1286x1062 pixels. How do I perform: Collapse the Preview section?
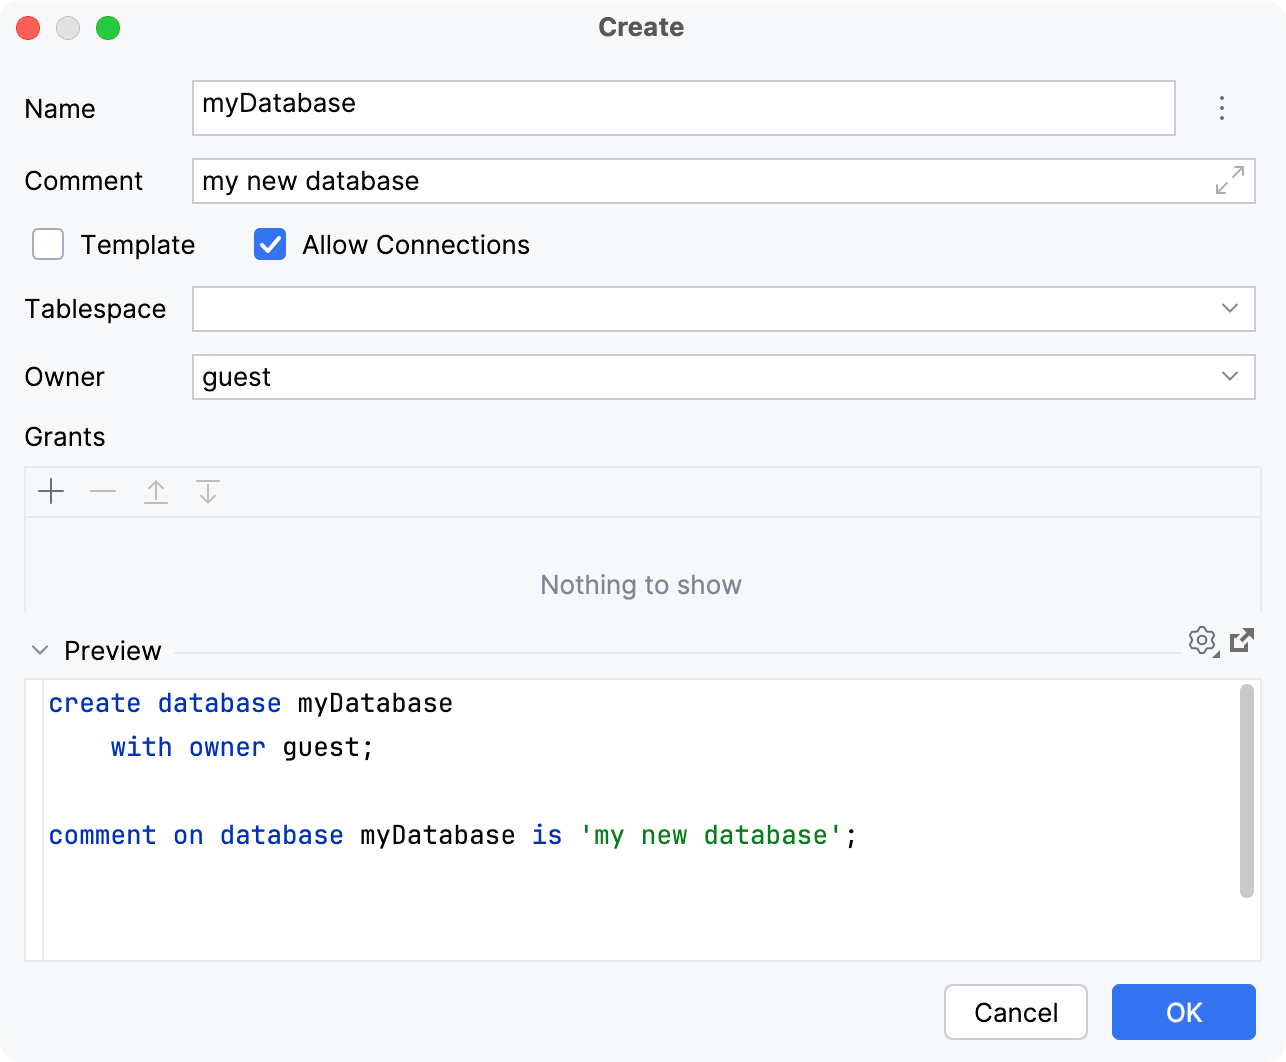click(40, 650)
